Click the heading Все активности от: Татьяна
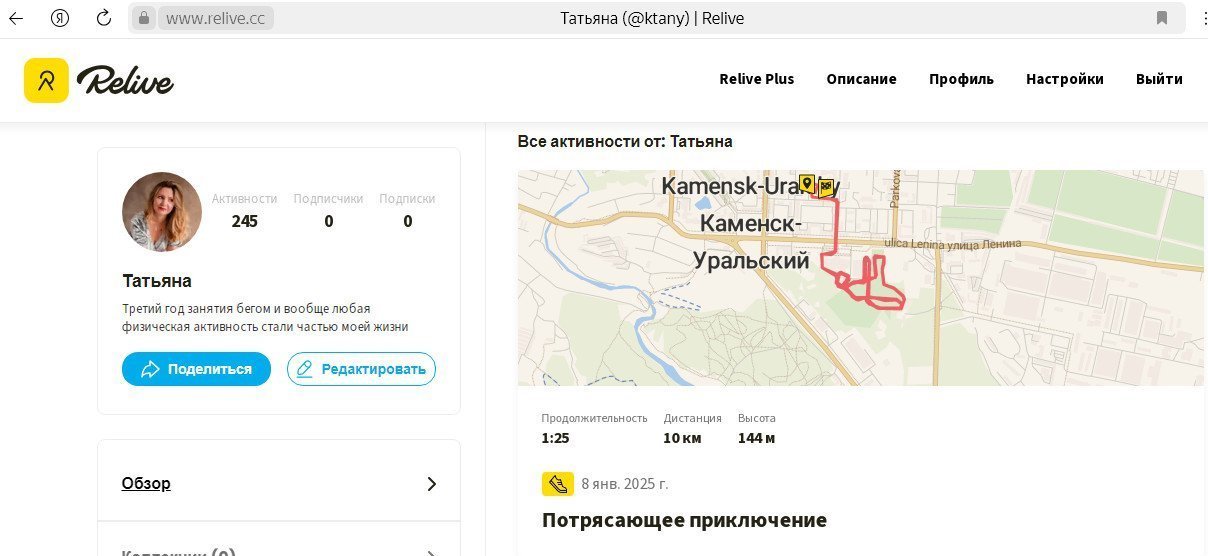The image size is (1208, 556). [625, 142]
